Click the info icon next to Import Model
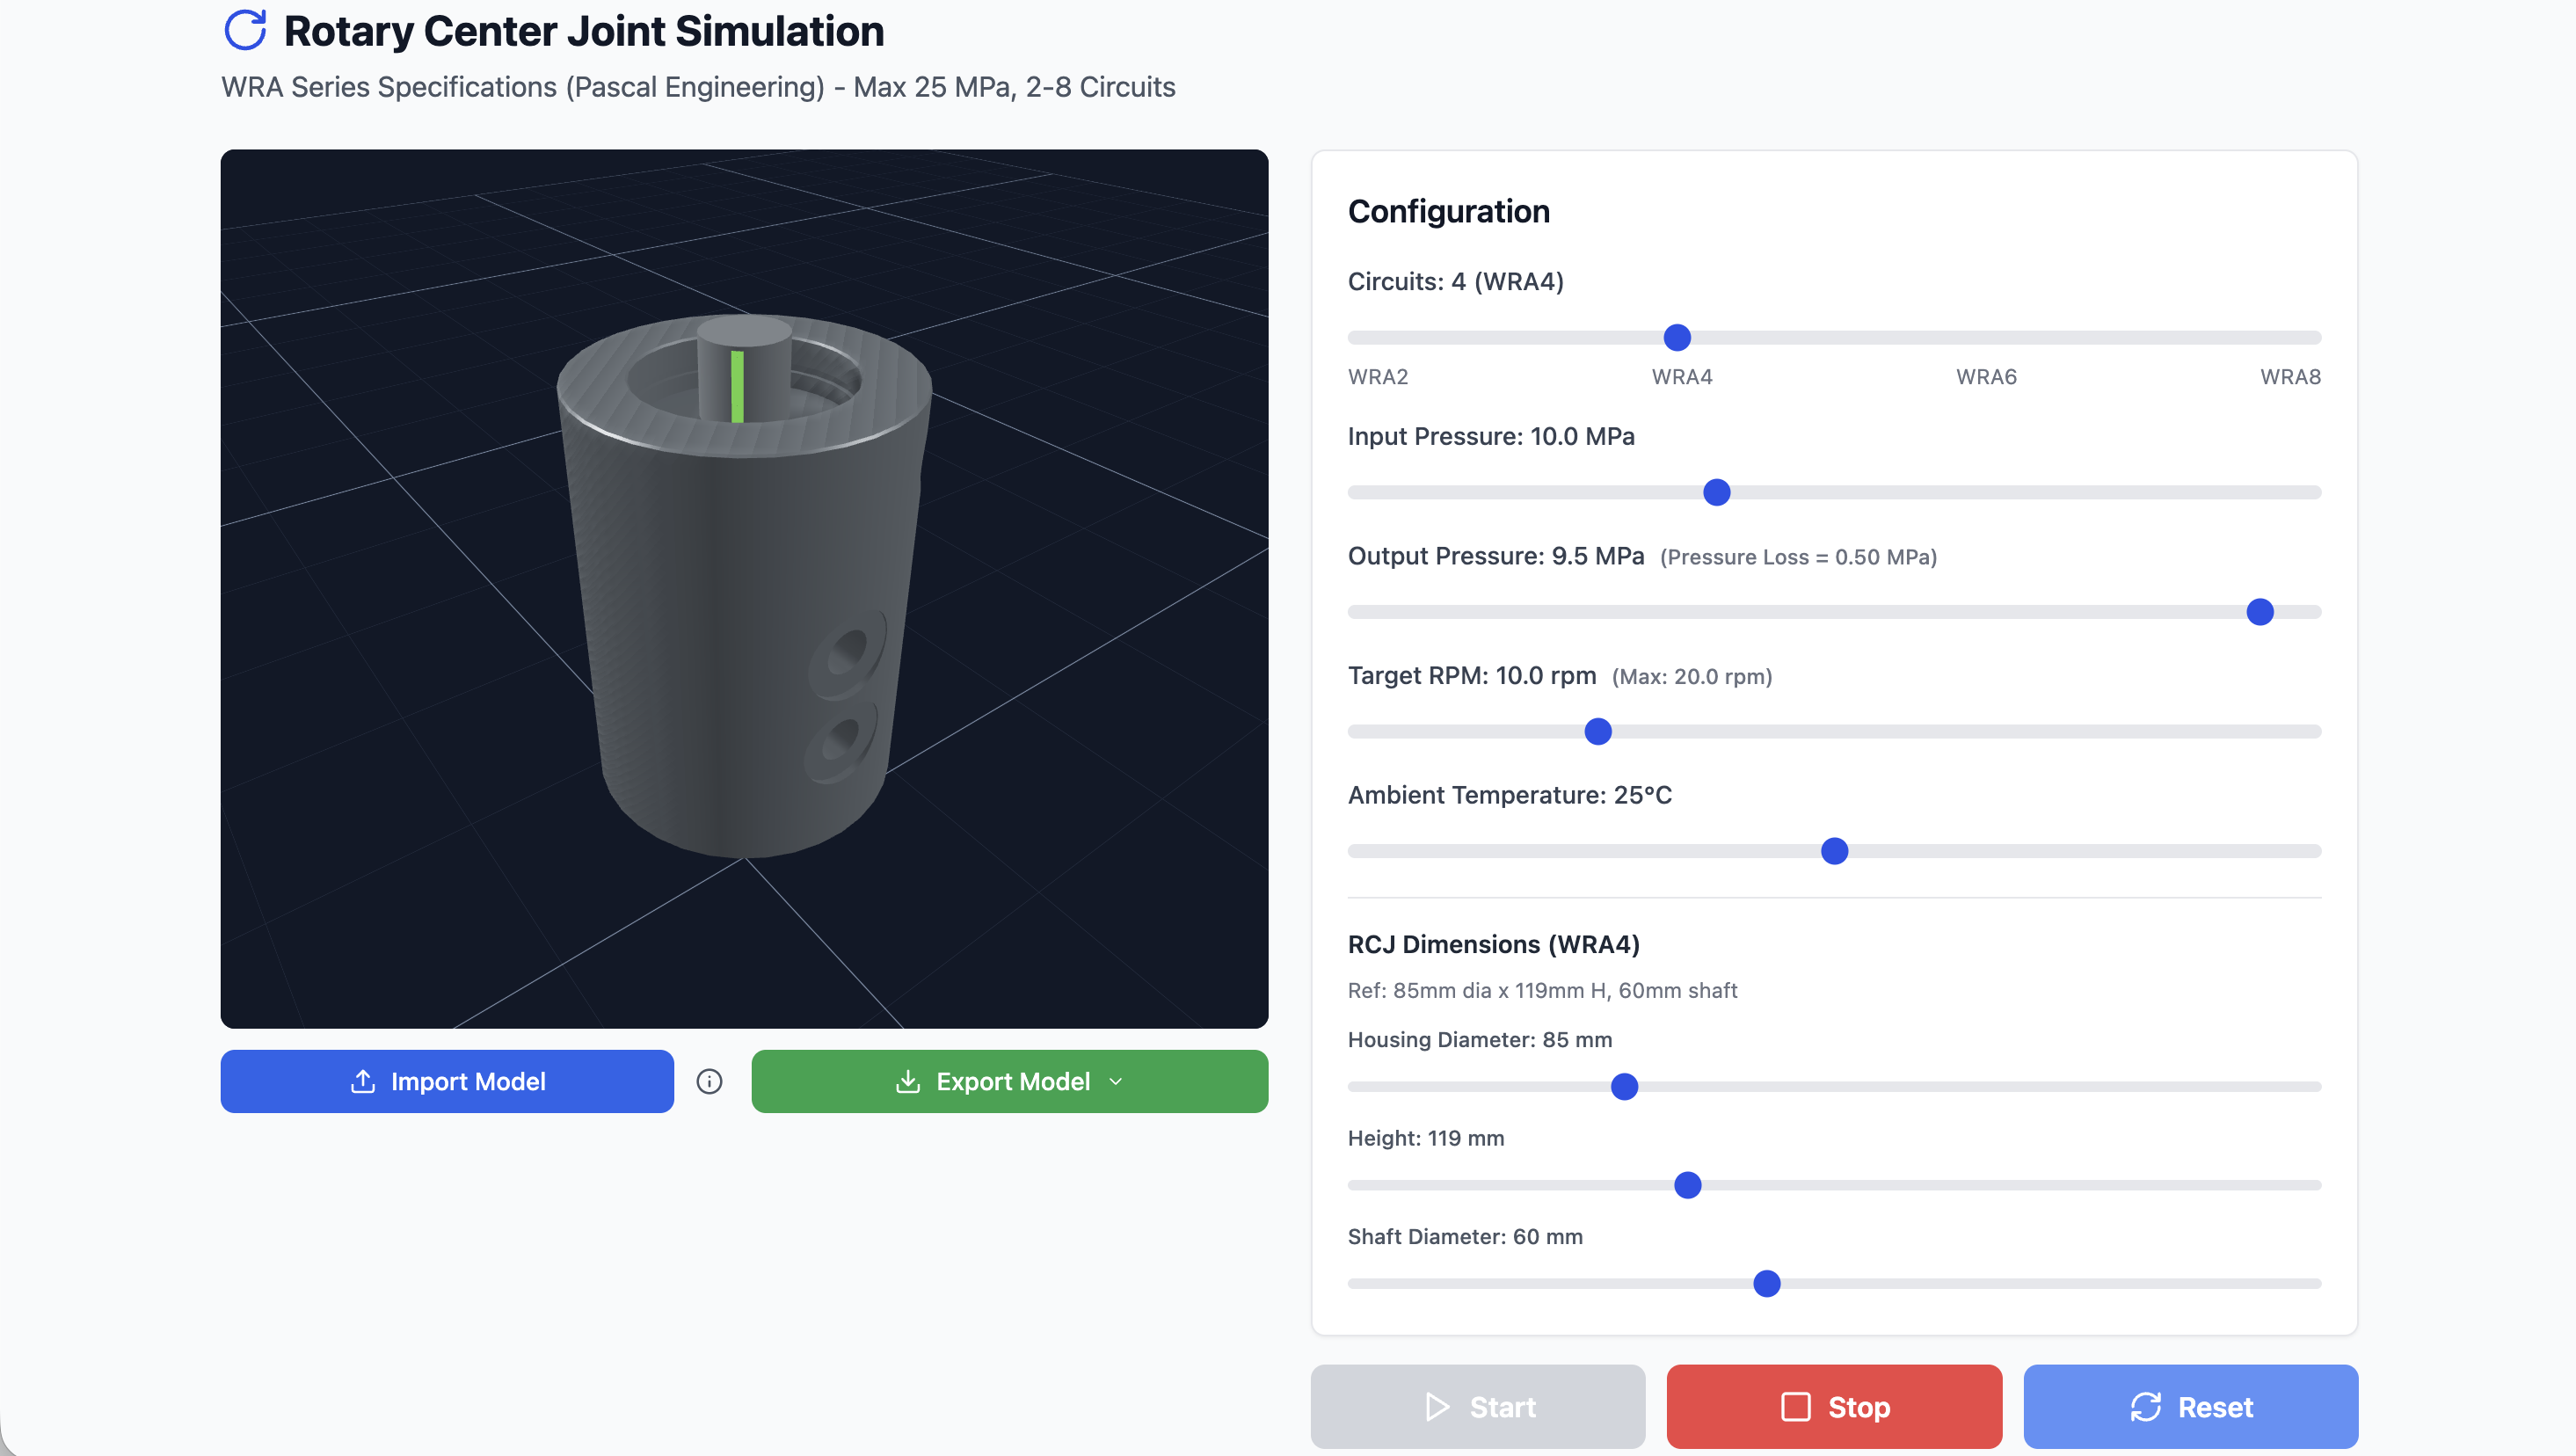 tap(709, 1081)
